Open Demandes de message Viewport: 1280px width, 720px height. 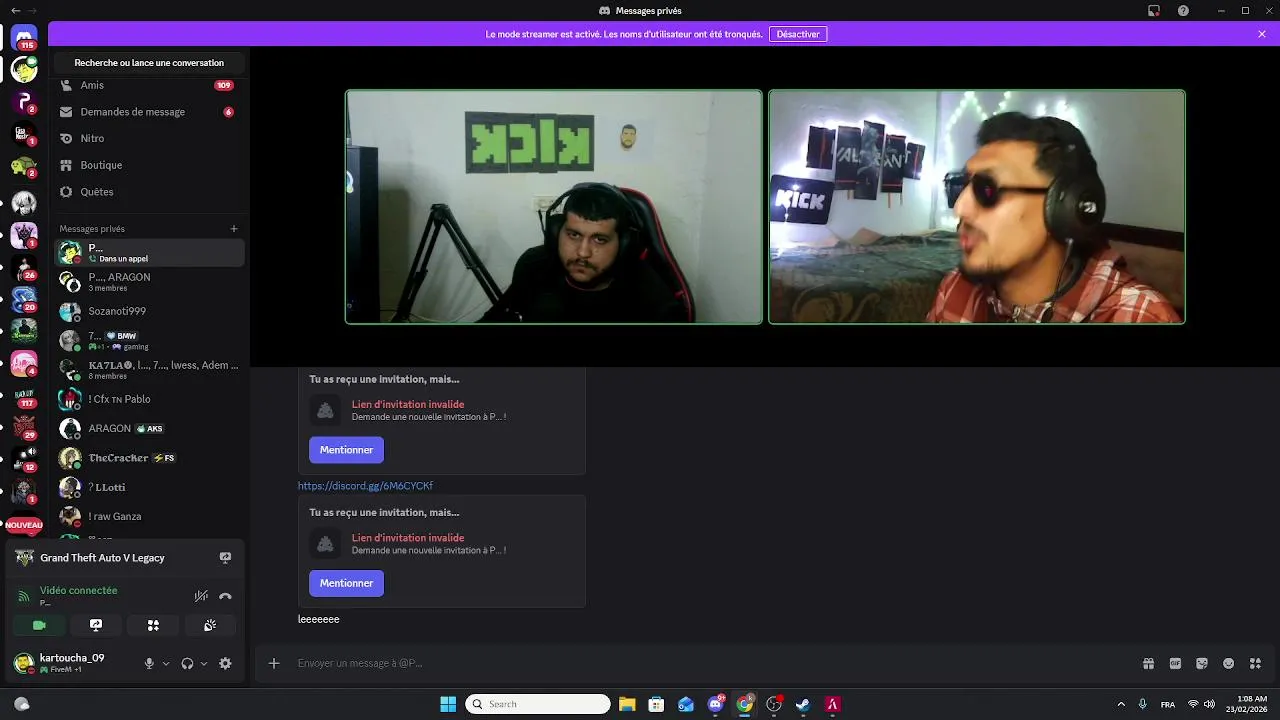tap(148, 112)
